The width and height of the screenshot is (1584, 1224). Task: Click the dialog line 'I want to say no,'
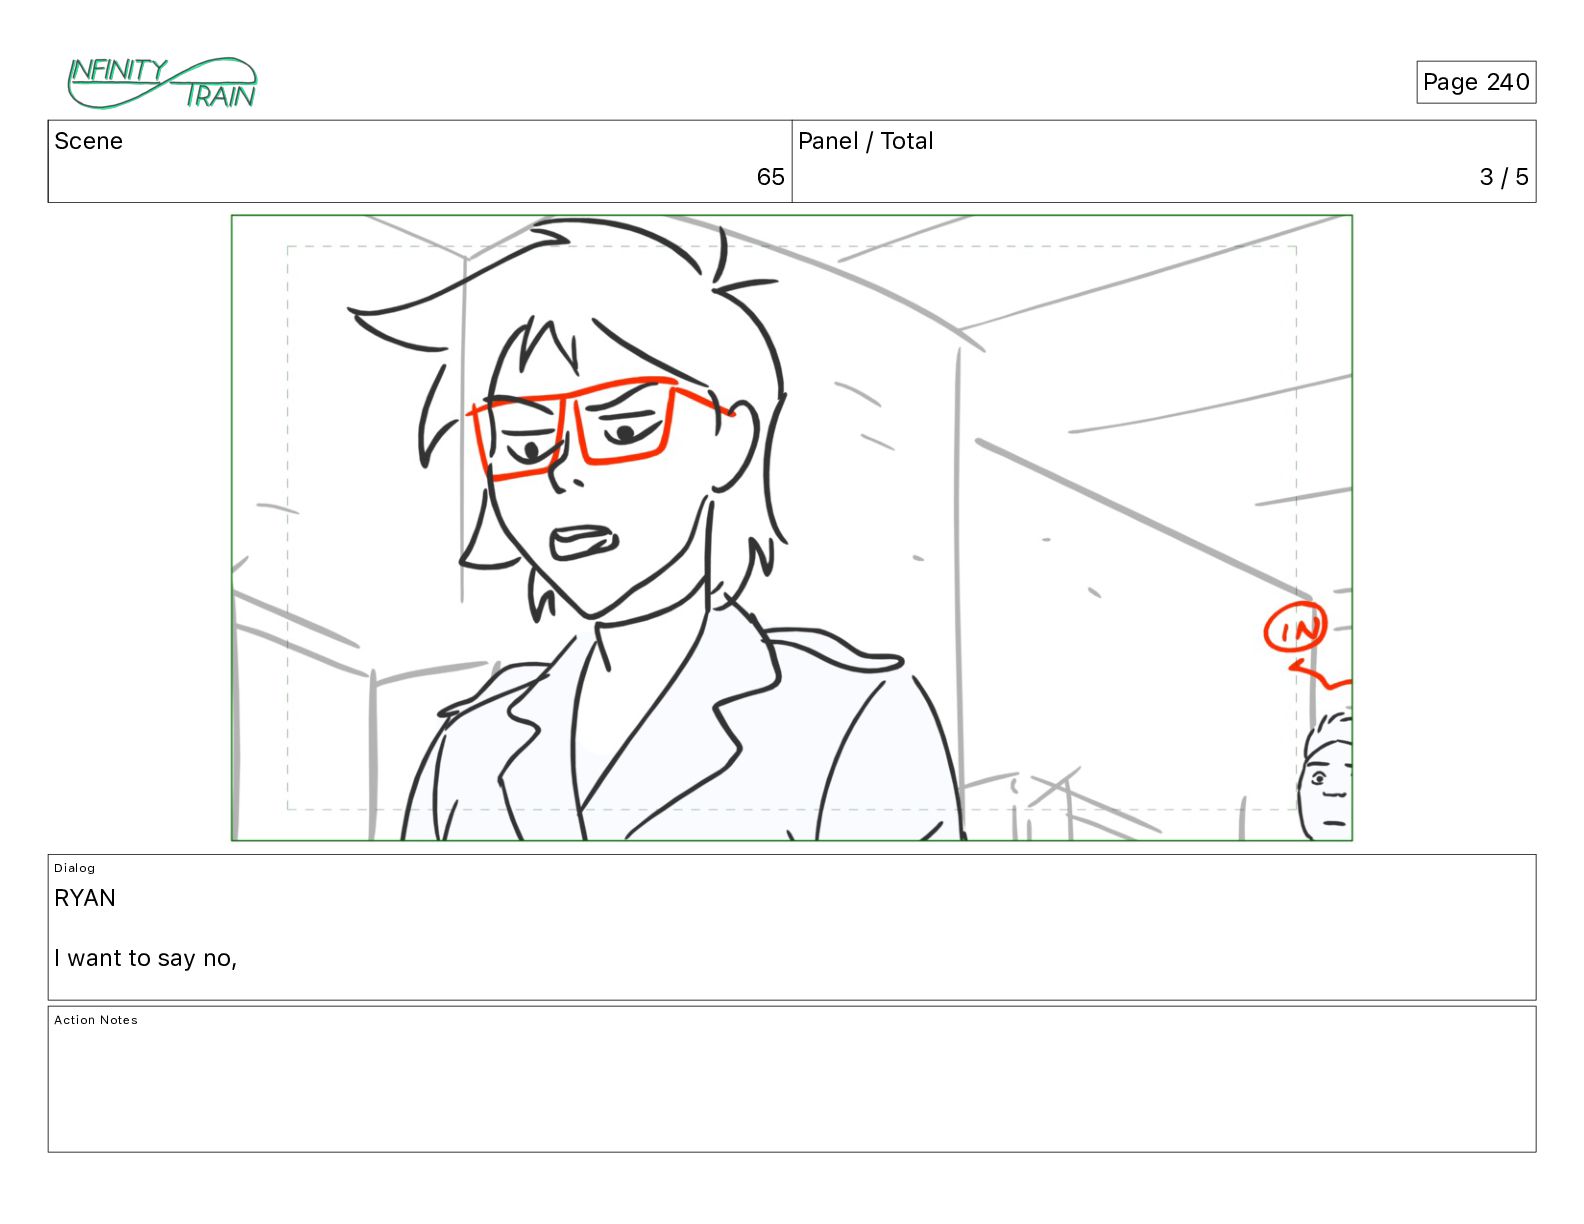(x=146, y=958)
